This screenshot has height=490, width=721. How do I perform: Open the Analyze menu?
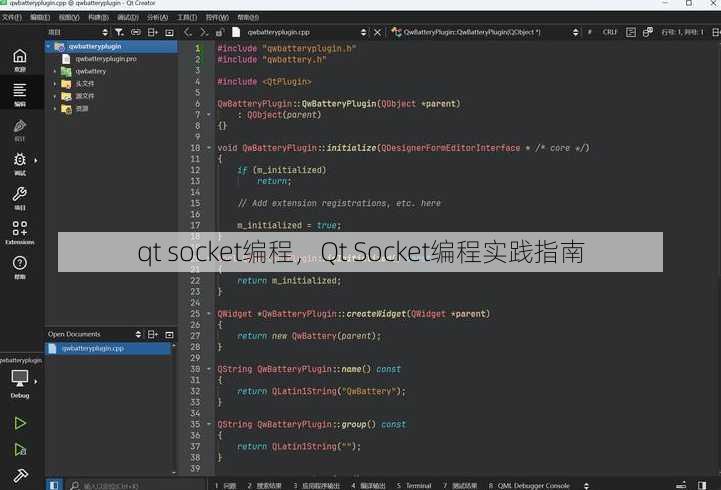click(x=157, y=17)
